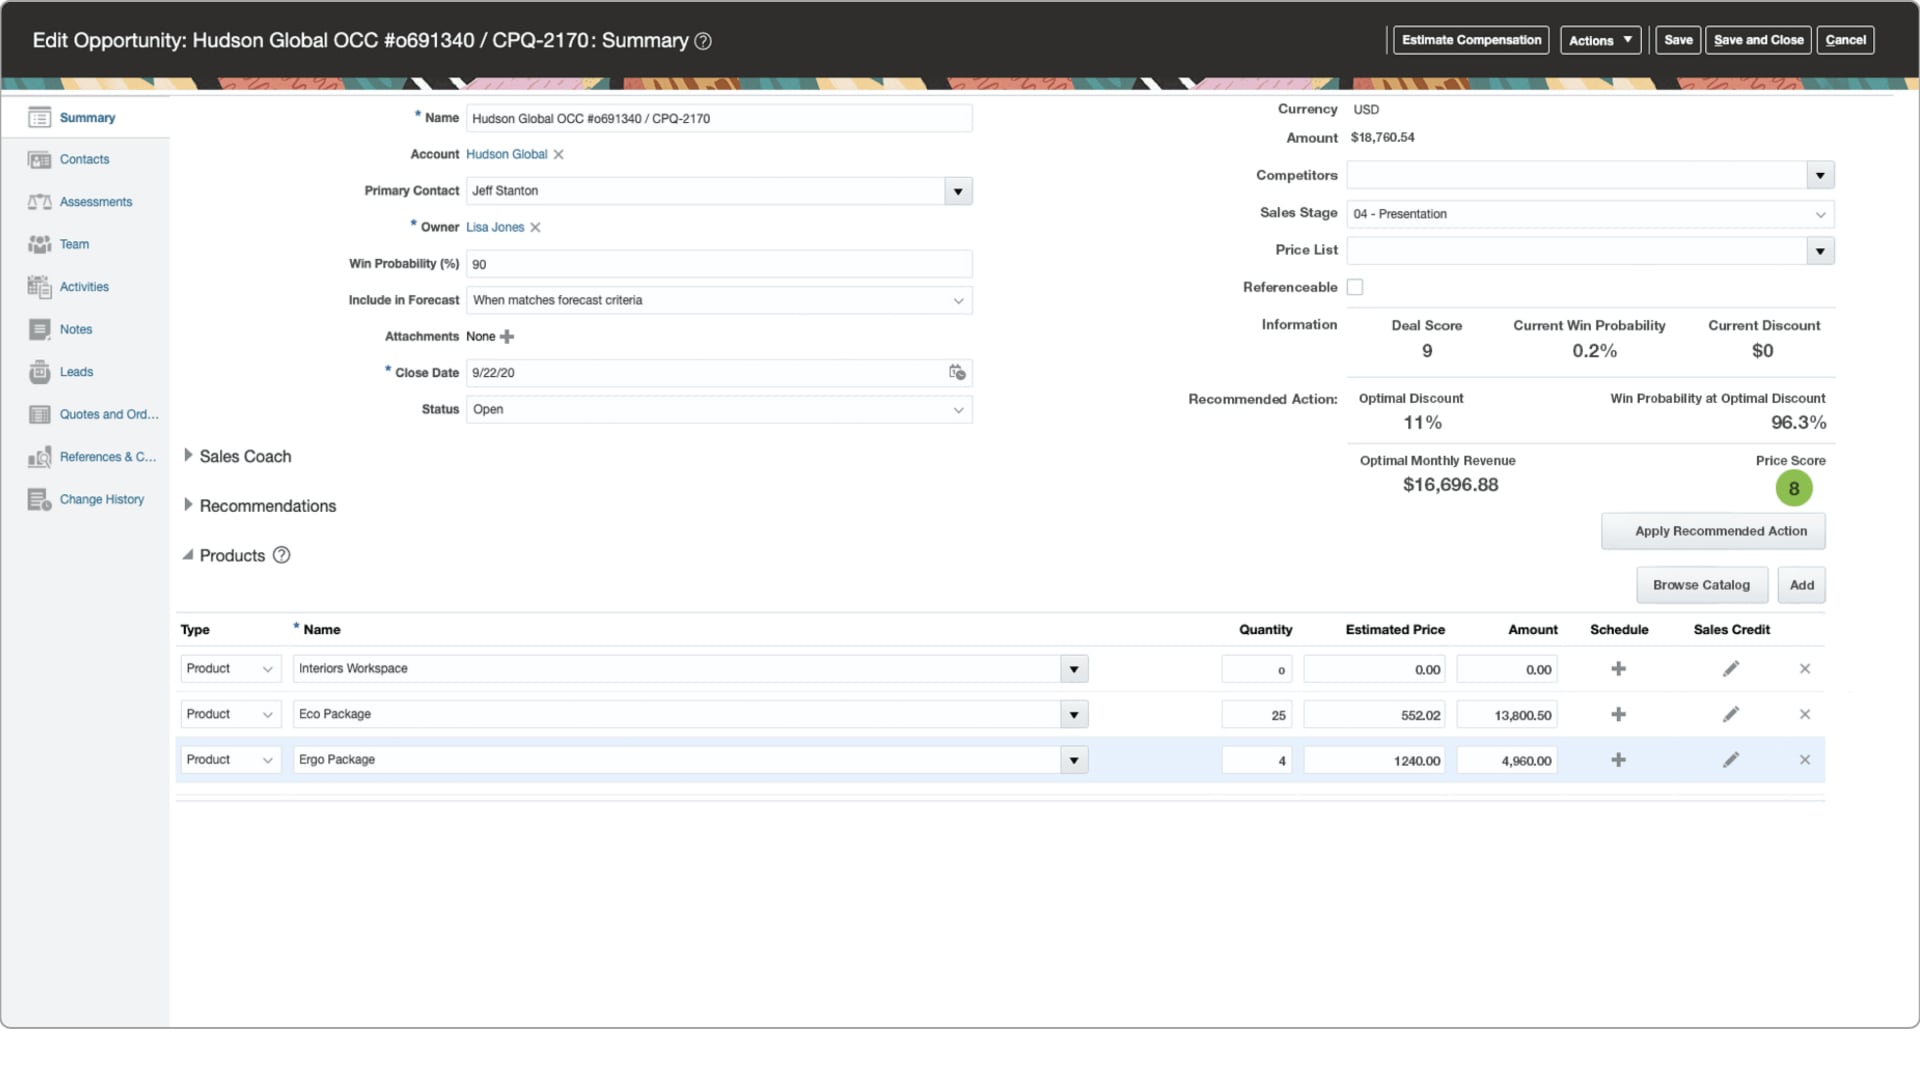The height and width of the screenshot is (1080, 1920).
Task: Open the Actions menu
Action: 1600,40
